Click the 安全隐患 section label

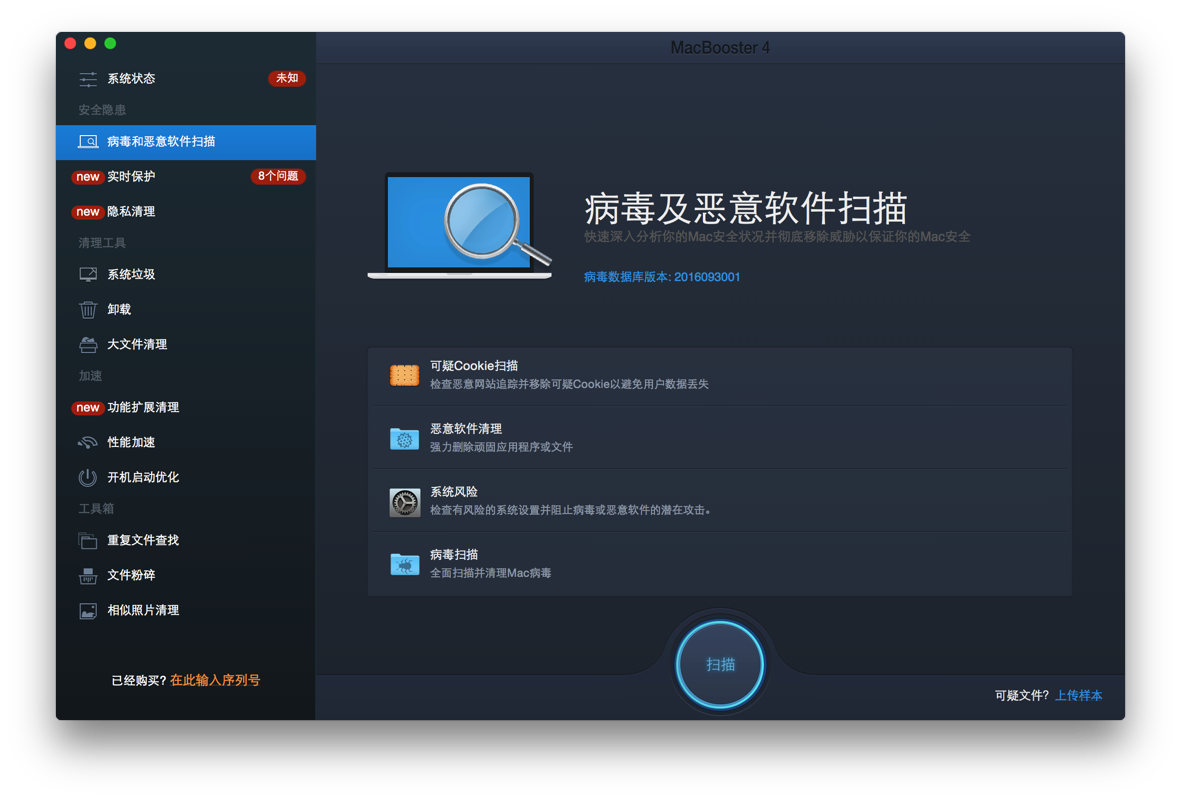[x=102, y=110]
